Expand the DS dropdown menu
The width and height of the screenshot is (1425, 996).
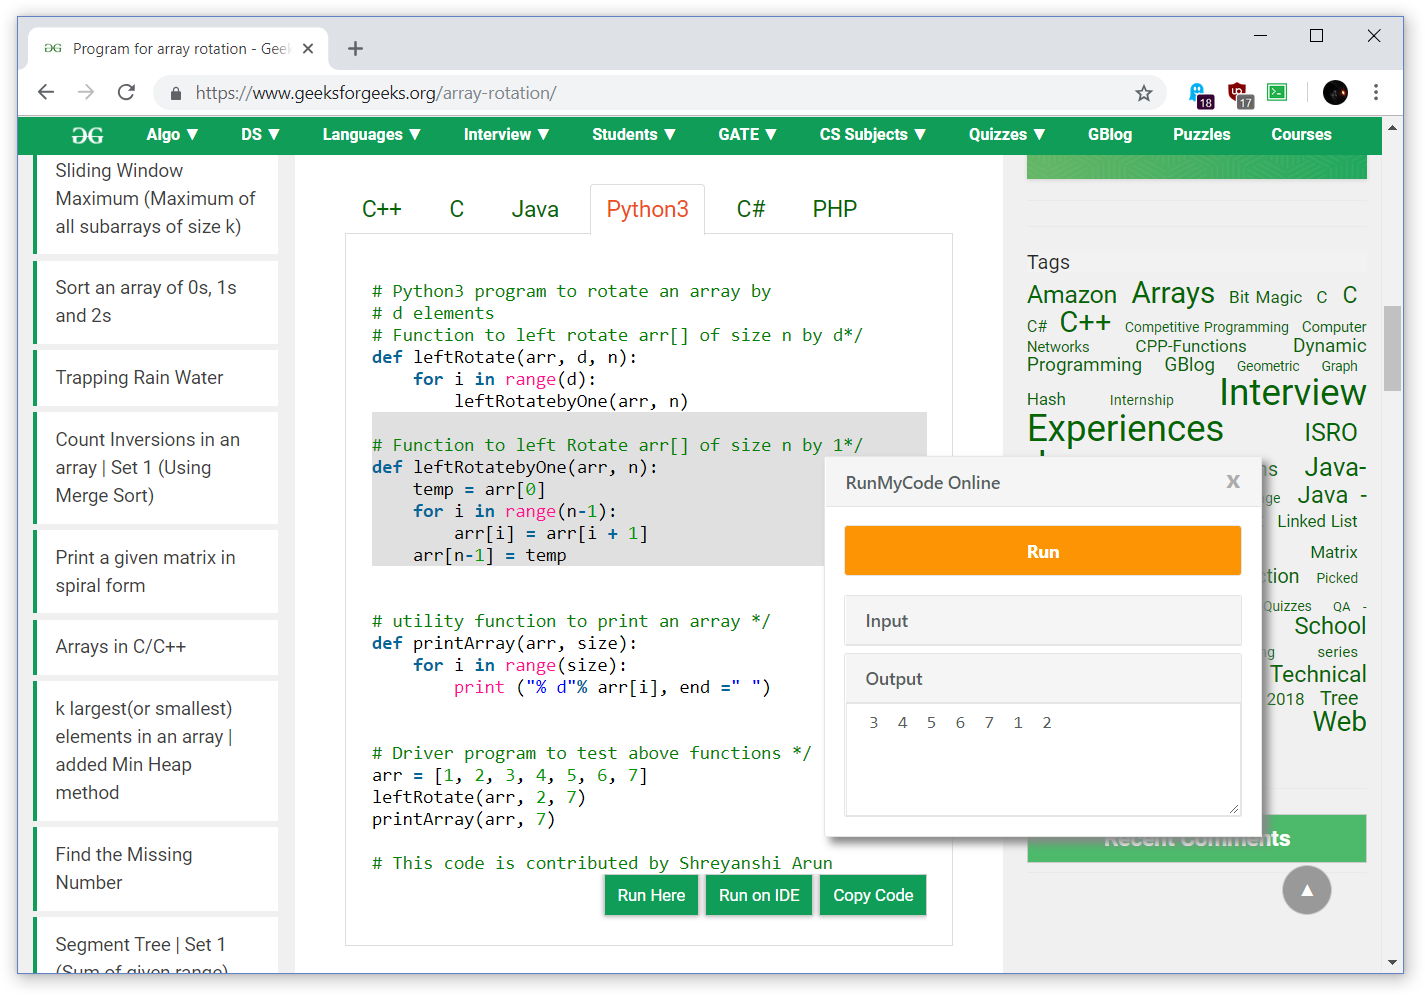pos(260,135)
